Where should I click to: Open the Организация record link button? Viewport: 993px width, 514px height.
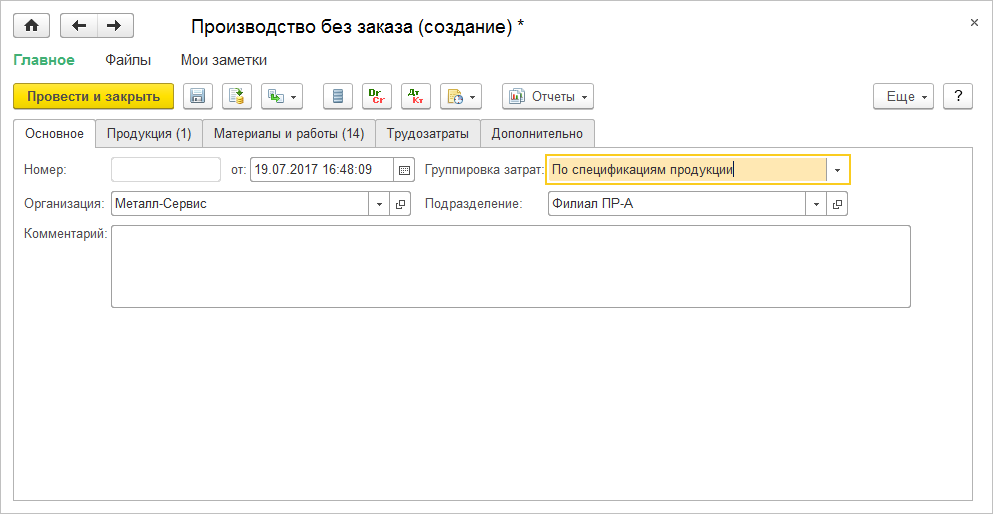point(400,204)
